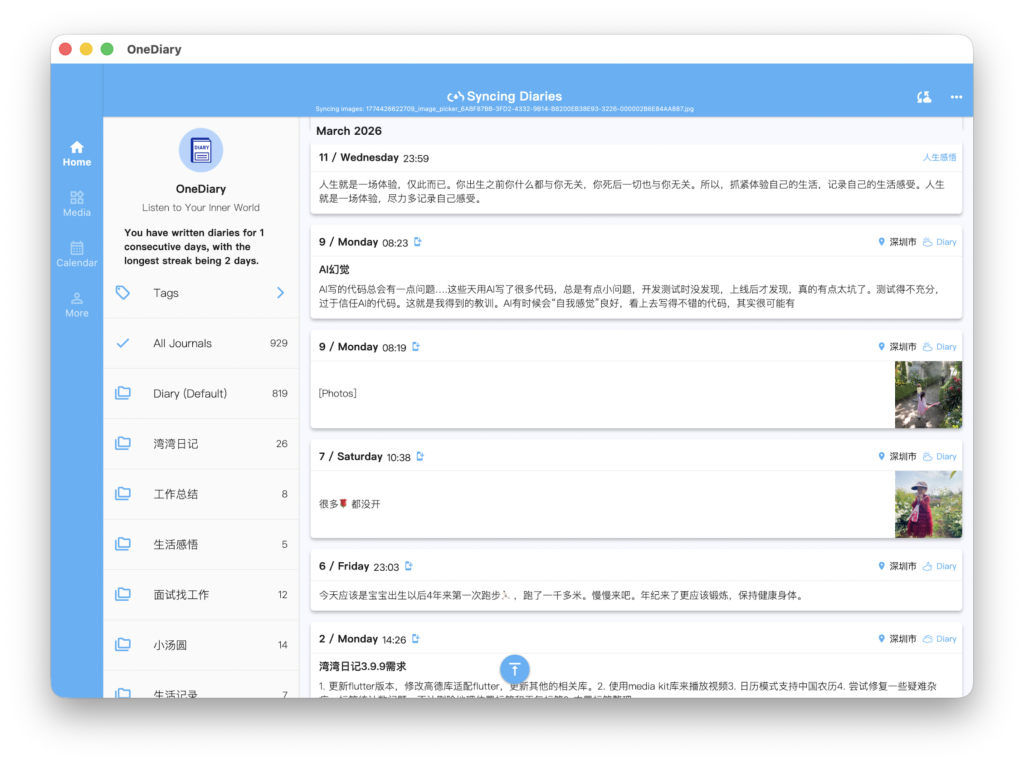This screenshot has height=765, width=1024.
Task: Open the garden photo thumbnail at 08:19
Action: point(928,394)
